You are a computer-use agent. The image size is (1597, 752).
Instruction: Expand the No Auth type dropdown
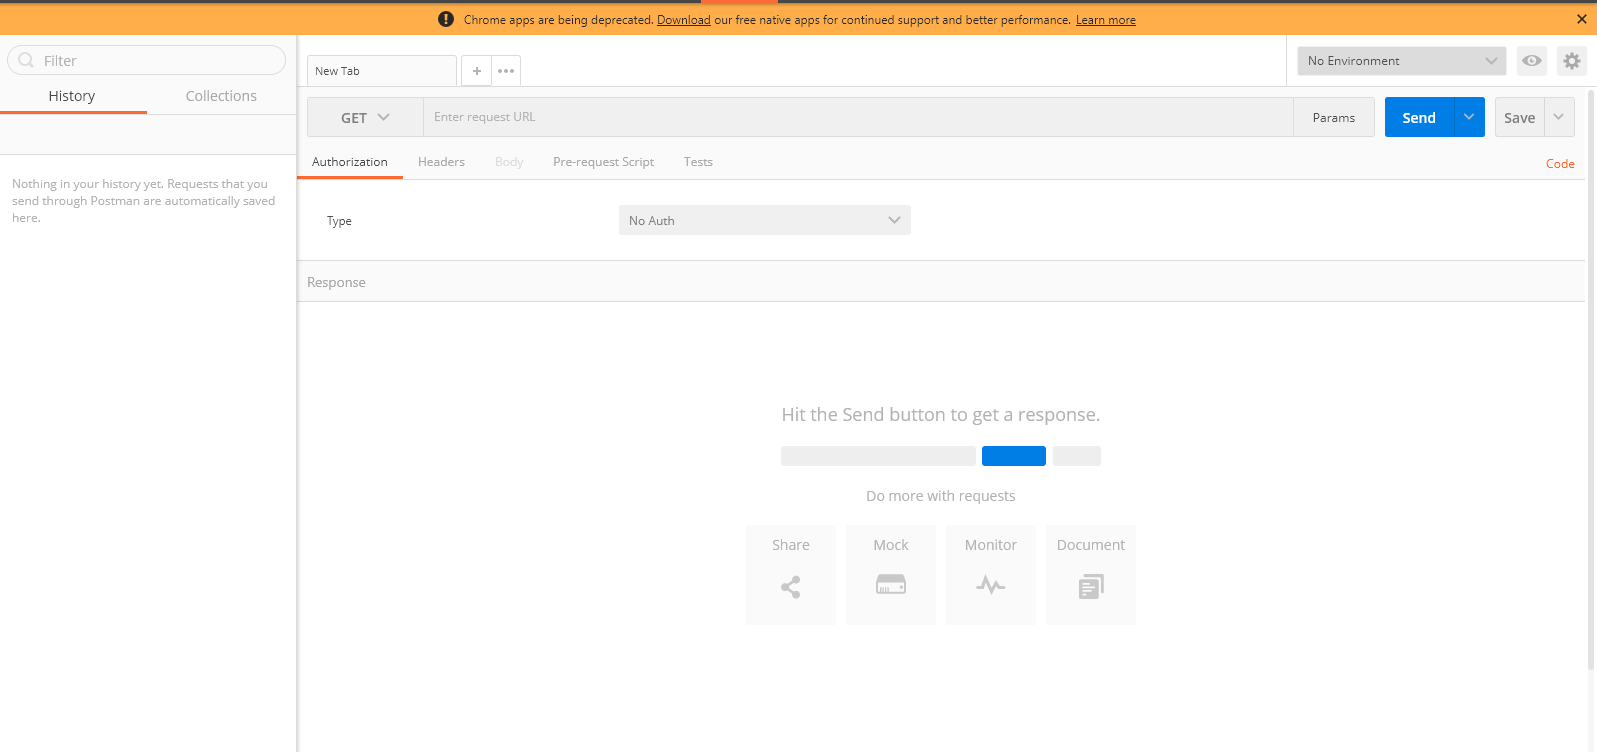pyautogui.click(x=765, y=220)
